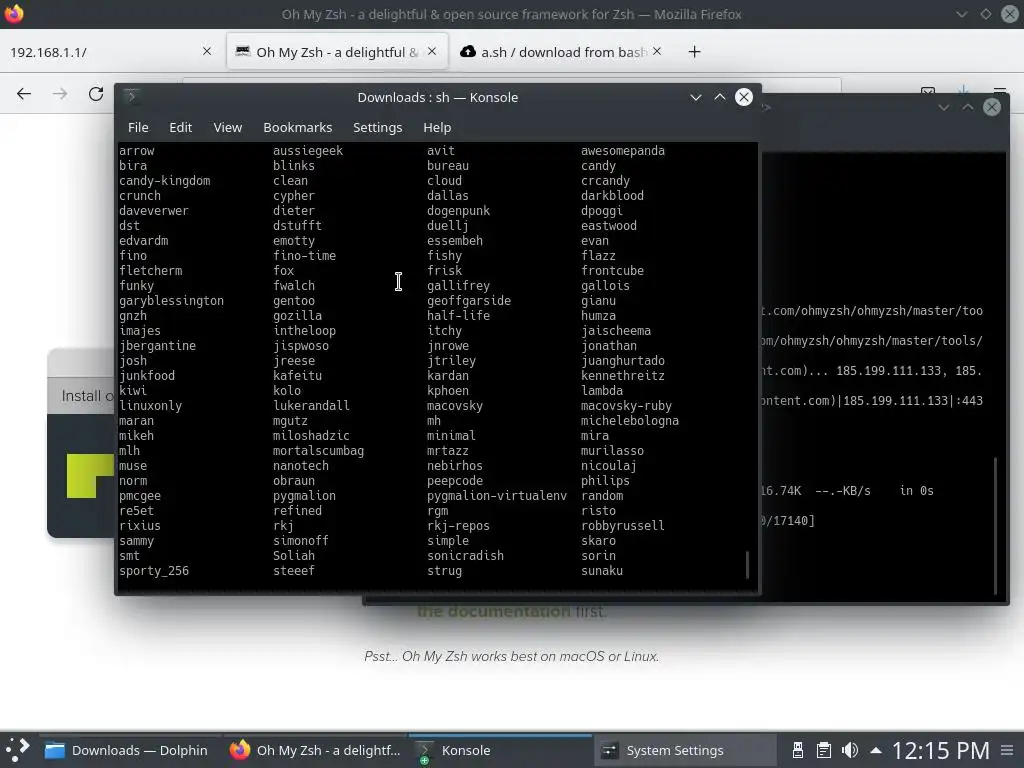
Task: Click 'kennethreitz' in terminal list
Action: [622, 376]
